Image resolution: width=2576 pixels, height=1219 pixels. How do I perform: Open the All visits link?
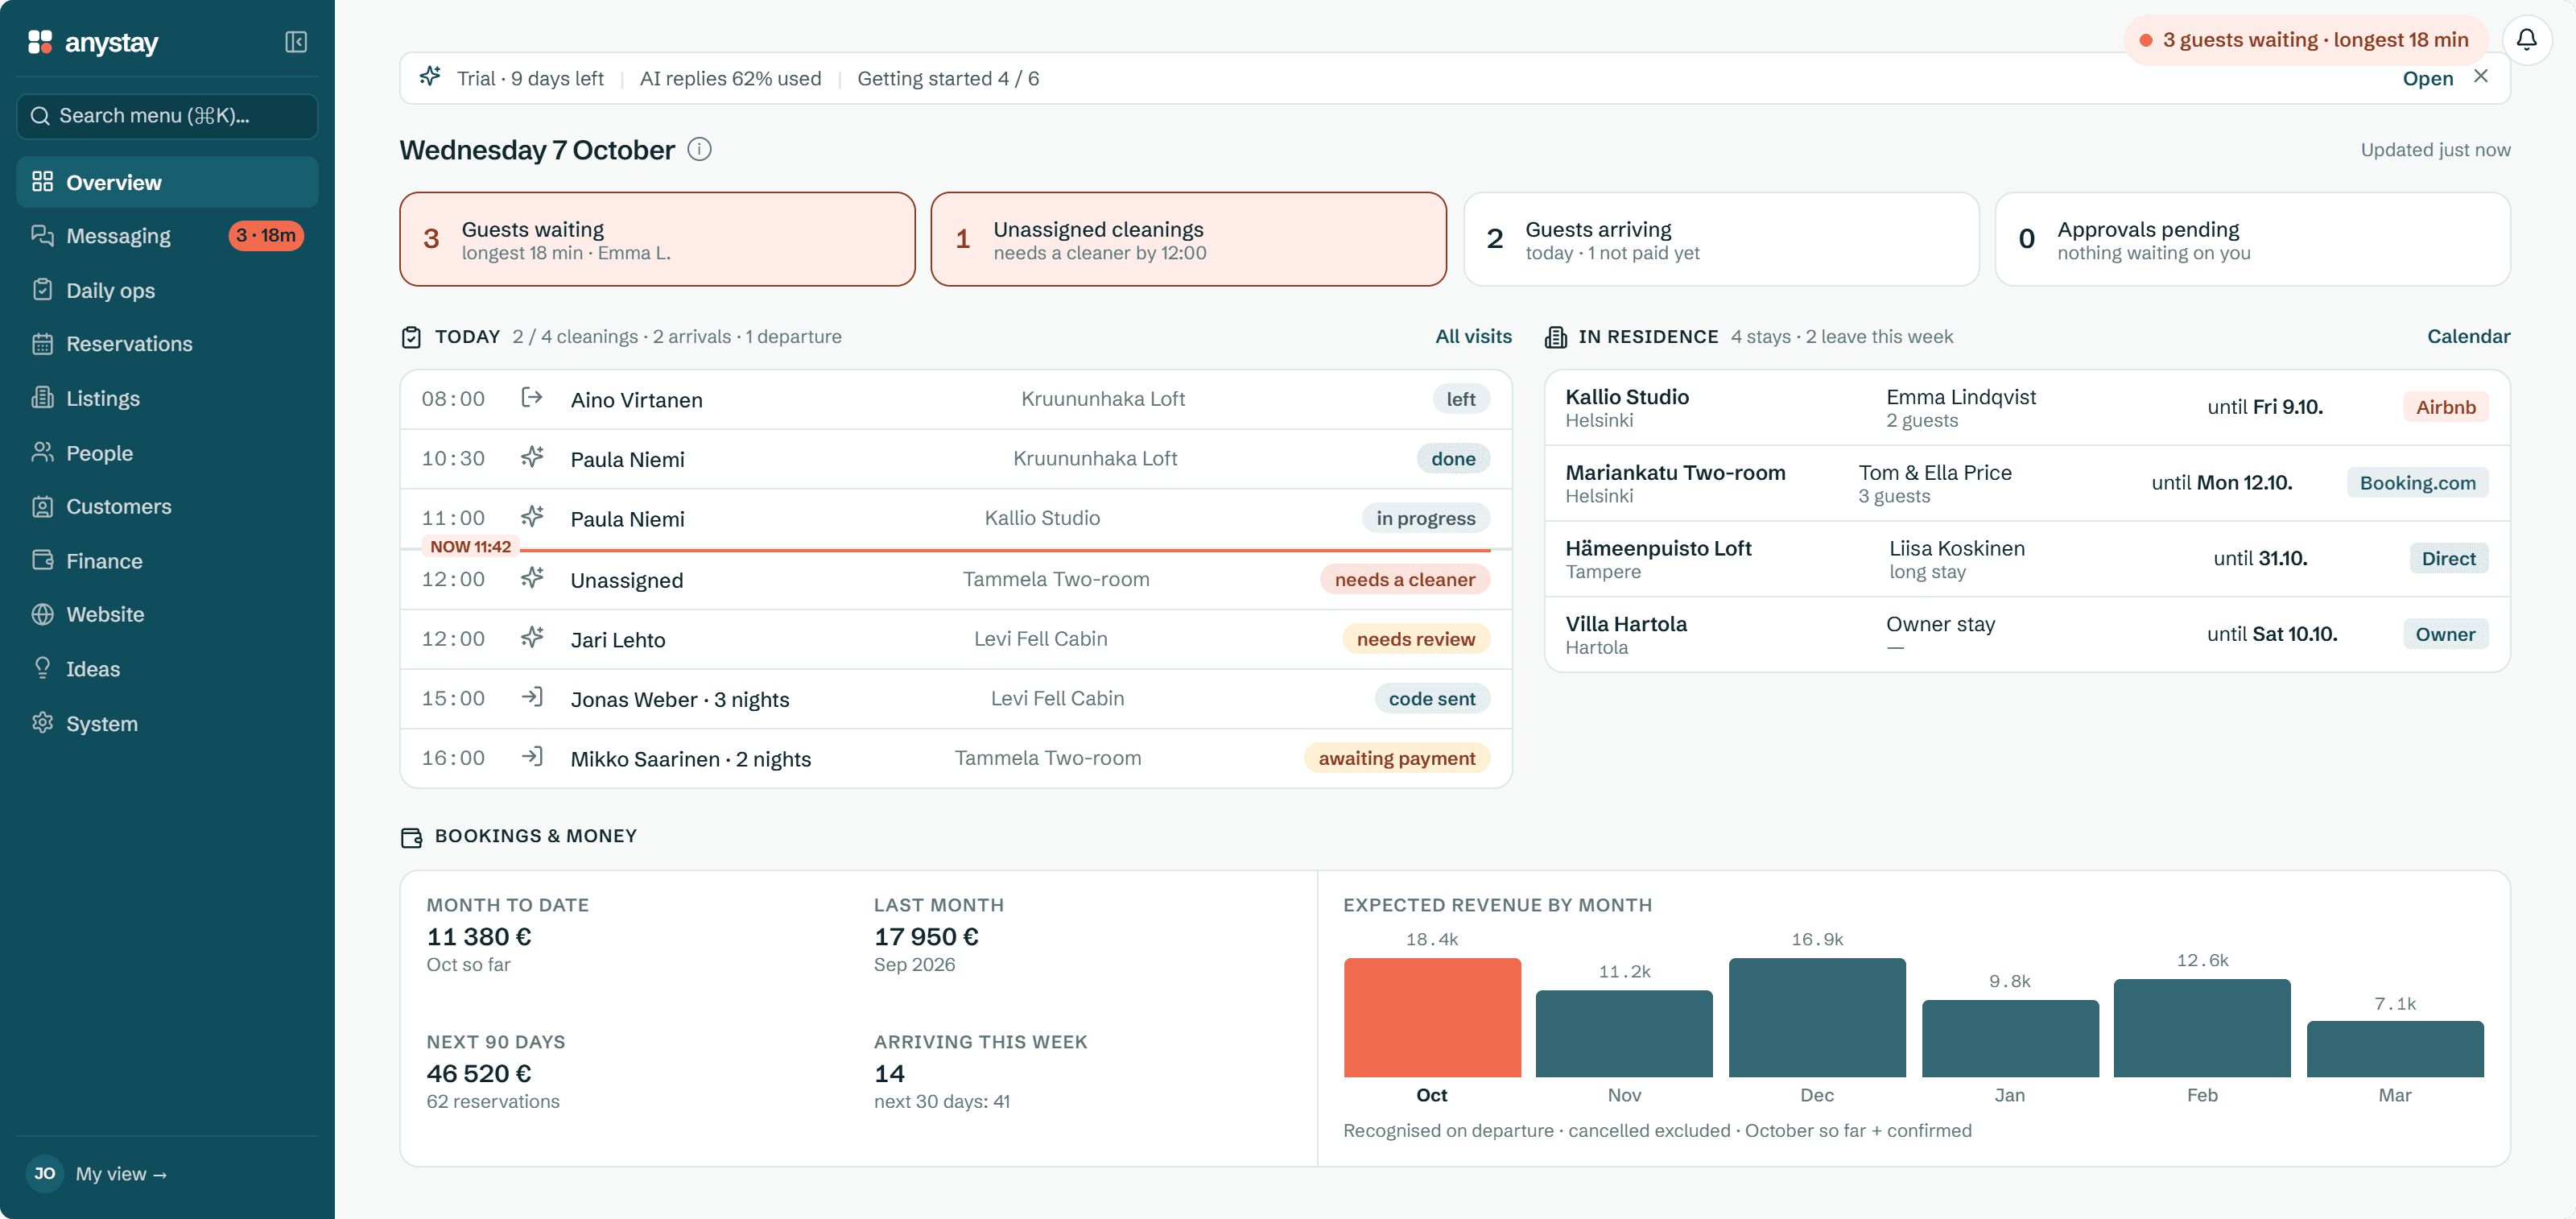click(1473, 337)
